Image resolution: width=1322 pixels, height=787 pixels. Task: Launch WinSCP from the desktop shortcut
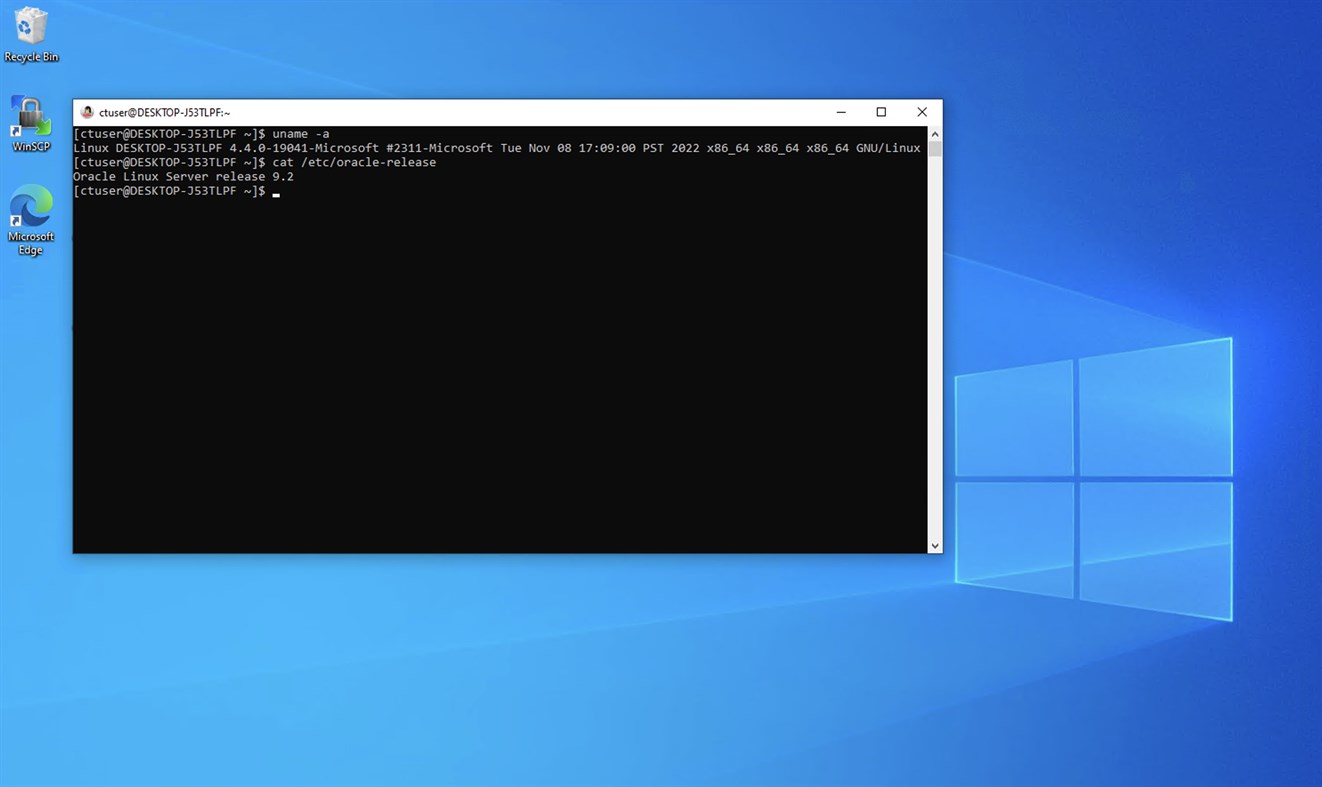pos(31,124)
